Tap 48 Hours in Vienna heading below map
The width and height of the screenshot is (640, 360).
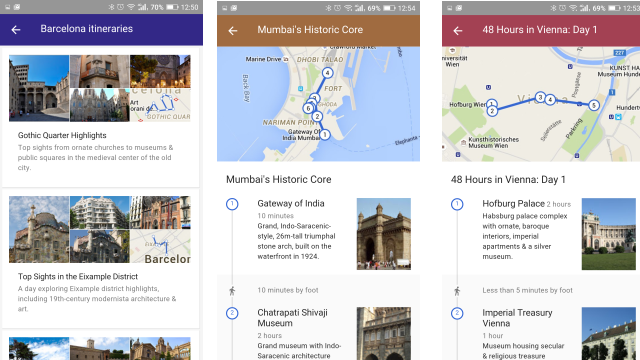508,180
